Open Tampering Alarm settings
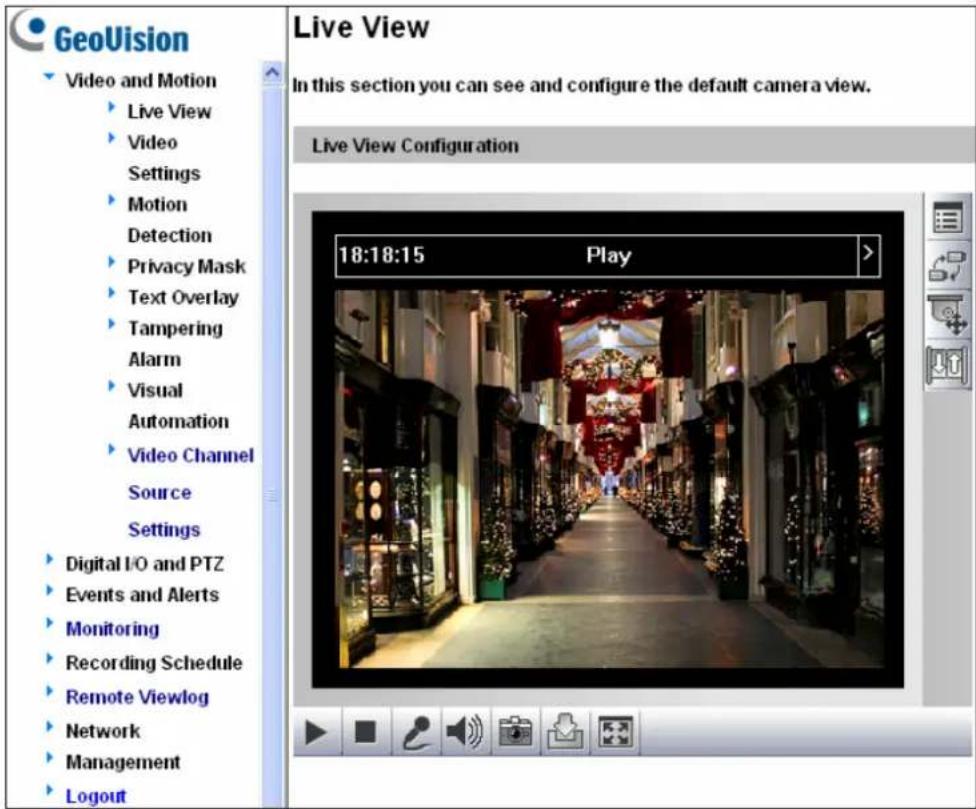The image size is (976, 809). coord(175,344)
